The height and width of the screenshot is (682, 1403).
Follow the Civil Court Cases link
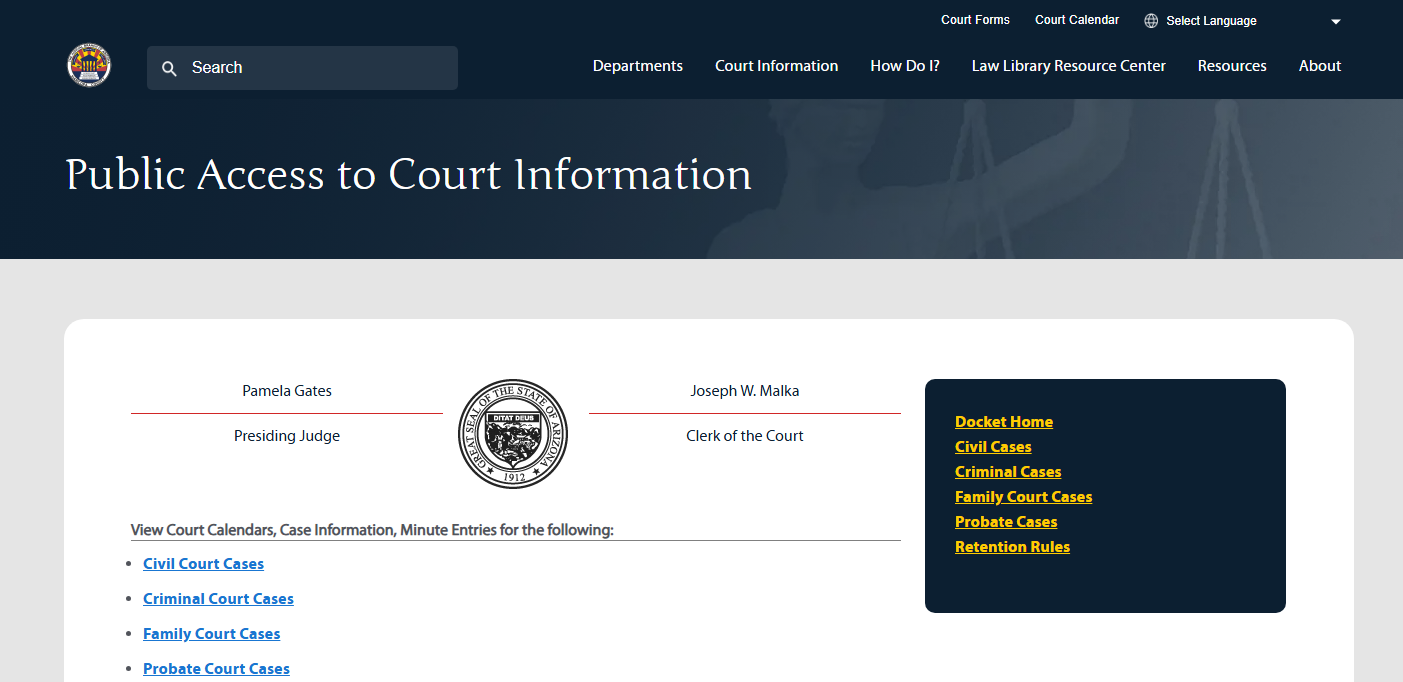203,564
